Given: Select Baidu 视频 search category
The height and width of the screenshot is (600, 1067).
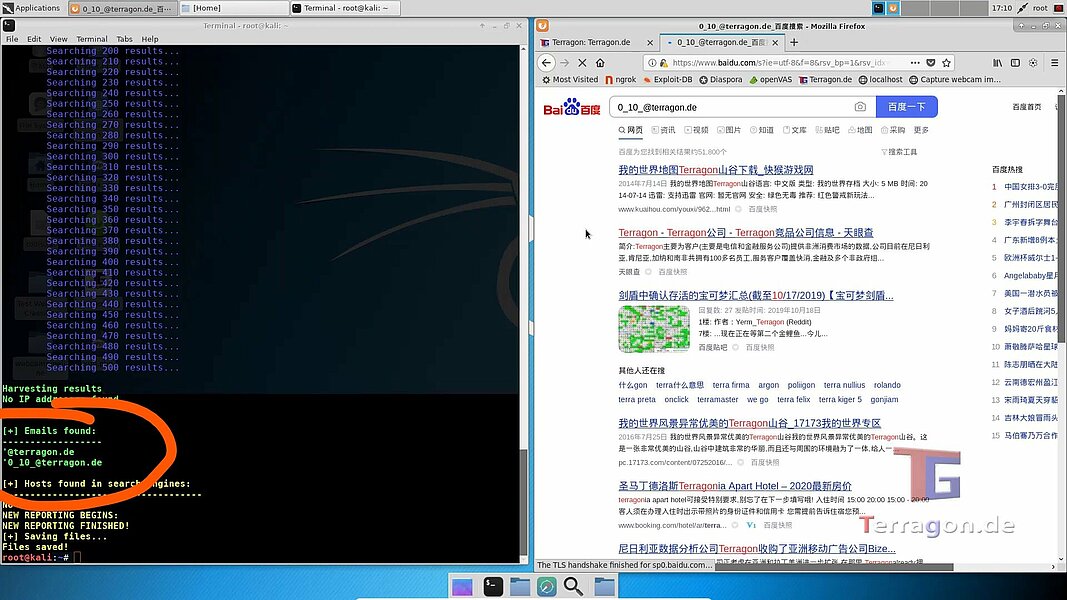Looking at the screenshot, I should [x=696, y=130].
